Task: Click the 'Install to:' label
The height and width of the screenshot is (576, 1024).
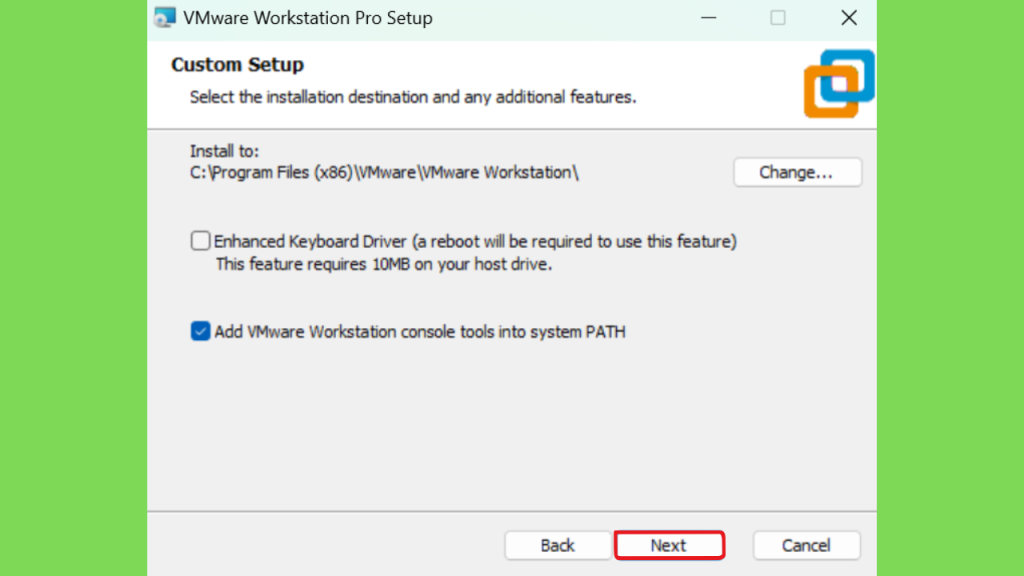Action: [x=225, y=151]
